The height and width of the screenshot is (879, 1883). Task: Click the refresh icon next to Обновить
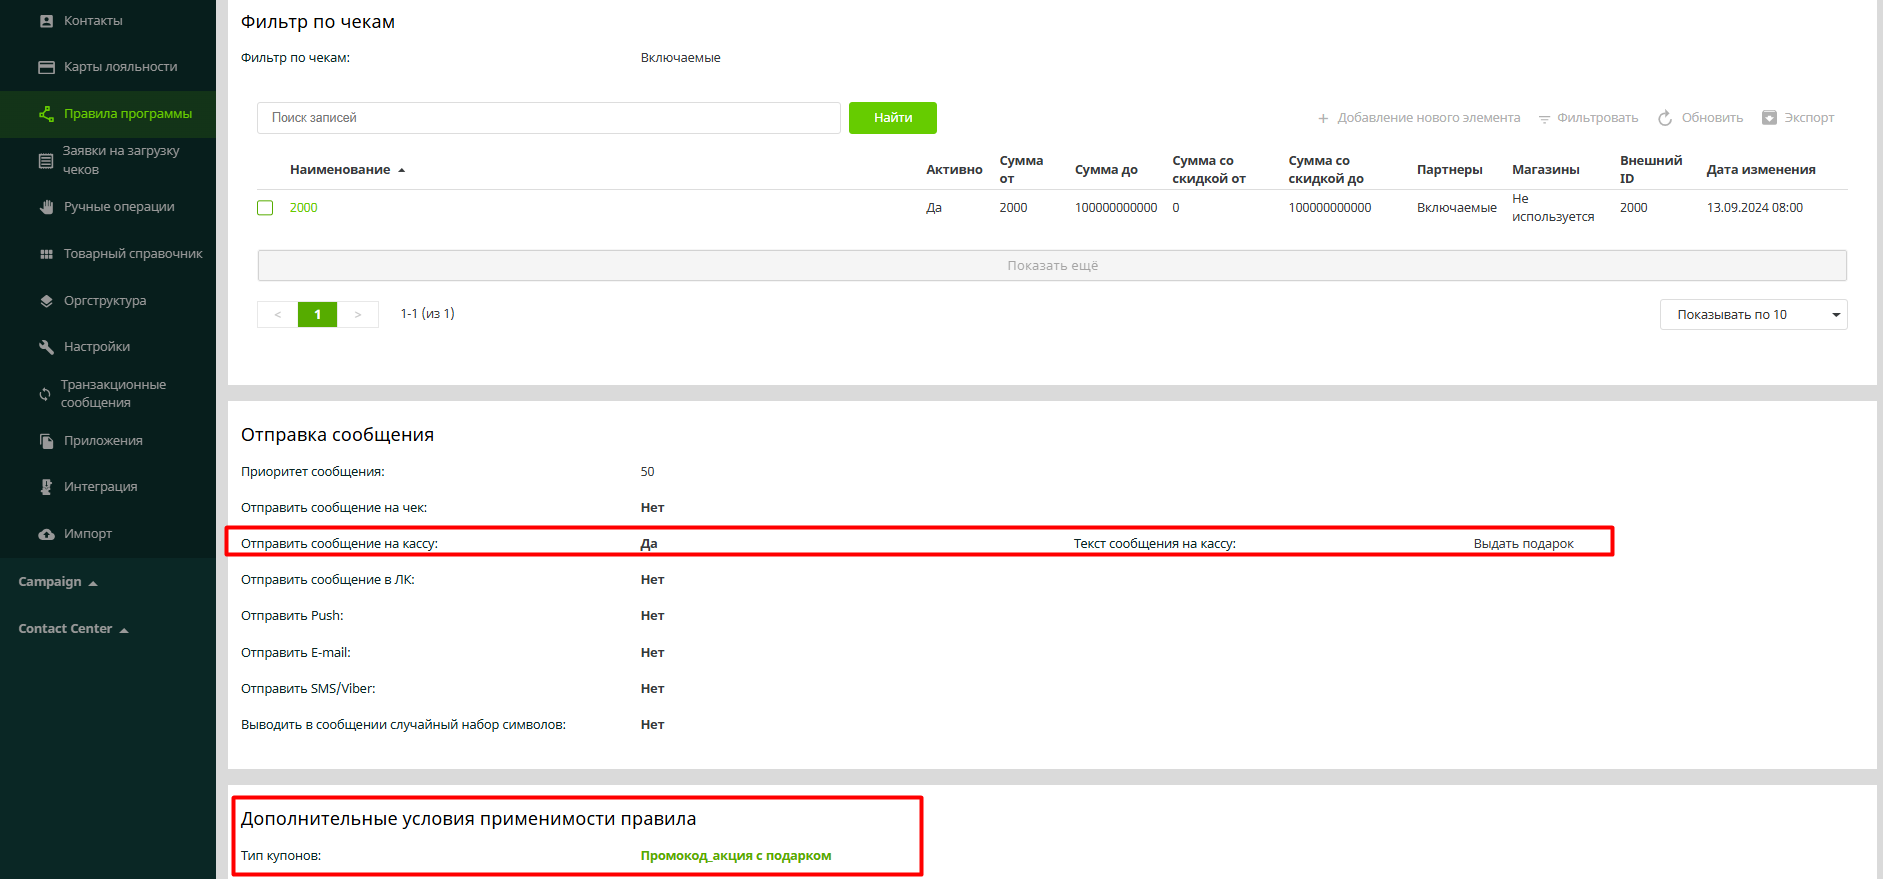click(1665, 118)
